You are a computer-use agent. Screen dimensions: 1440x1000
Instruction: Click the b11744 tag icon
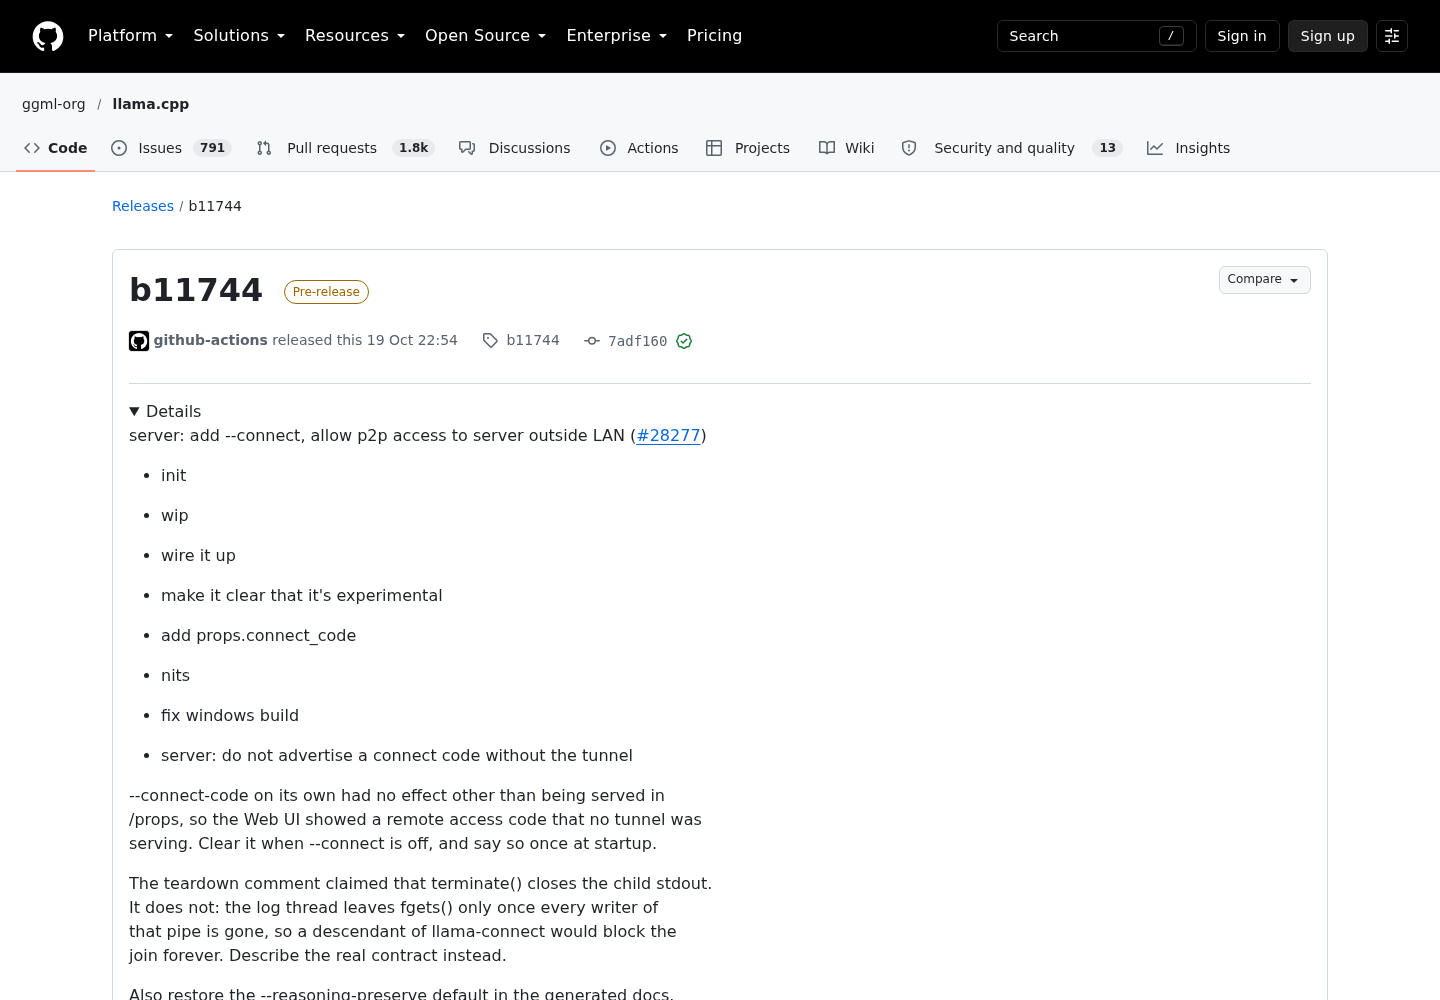(490, 341)
